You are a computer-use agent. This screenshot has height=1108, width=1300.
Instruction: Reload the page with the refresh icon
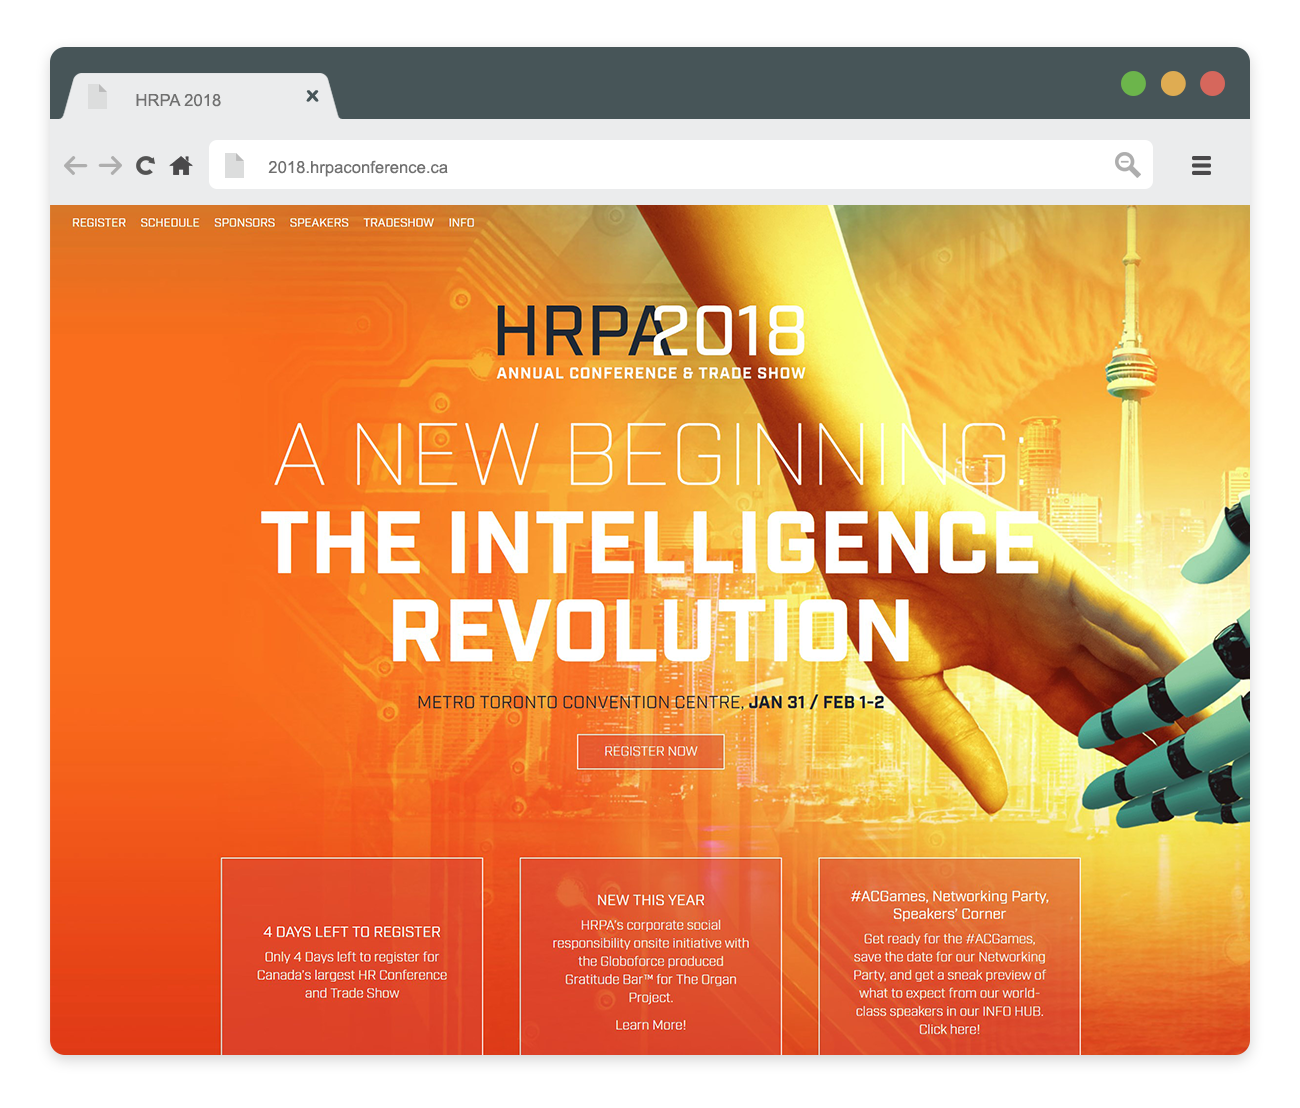[145, 165]
